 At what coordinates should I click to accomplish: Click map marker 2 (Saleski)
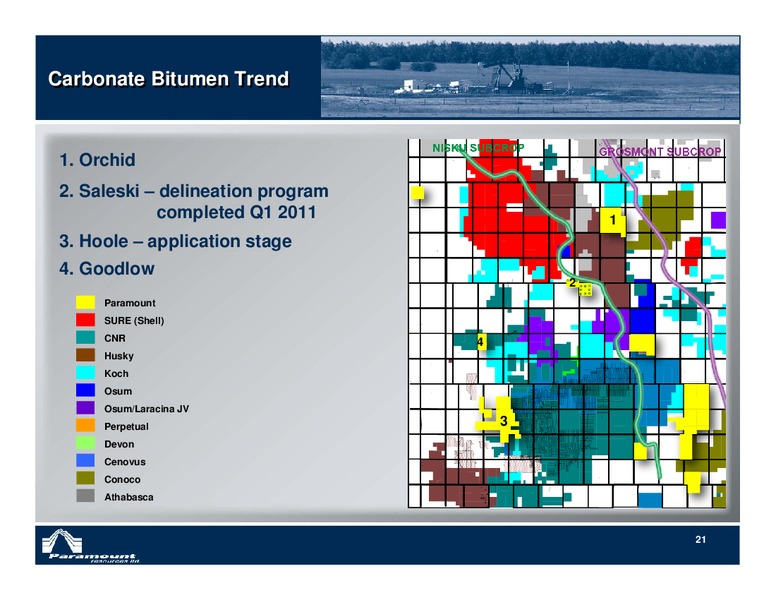point(572,283)
